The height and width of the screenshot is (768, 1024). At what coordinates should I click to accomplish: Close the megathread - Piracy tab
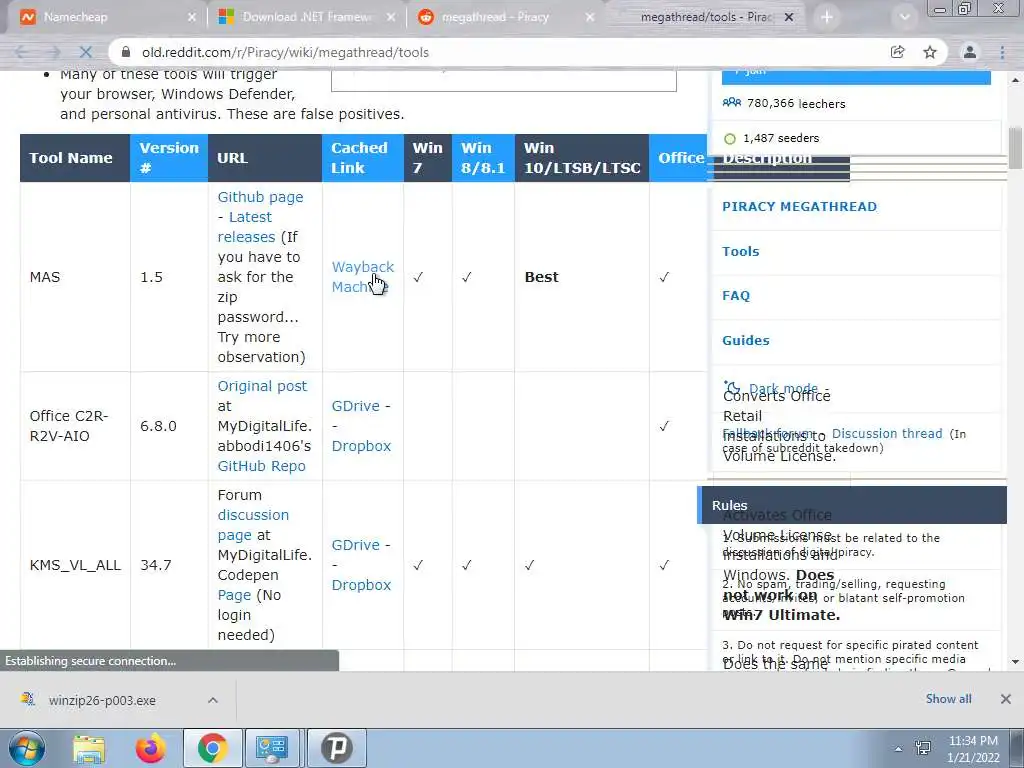tap(590, 18)
